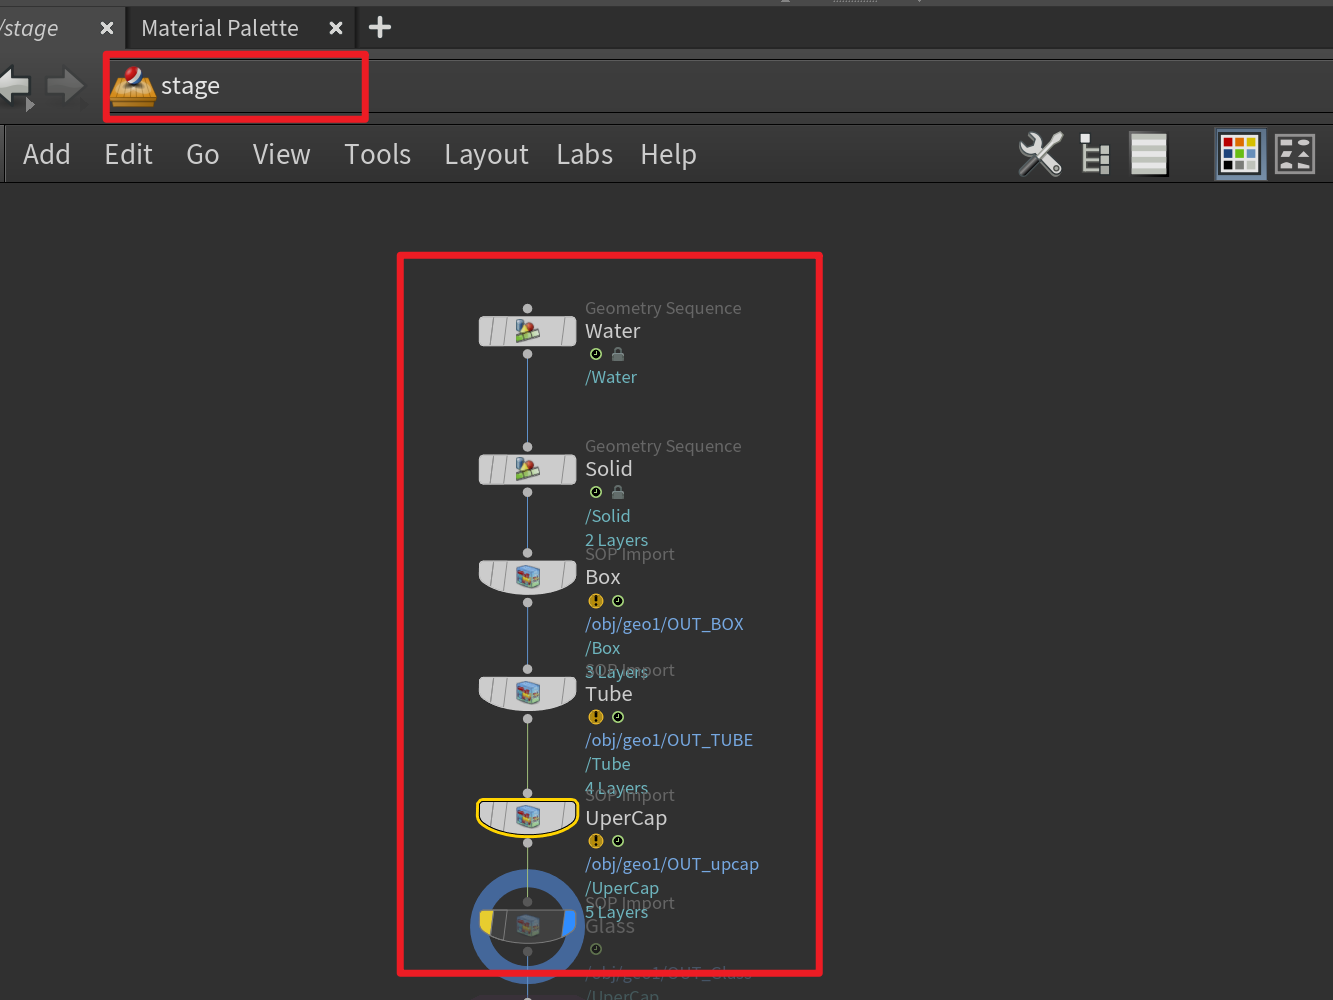1333x1000 pixels.
Task: Select the Tube SOP Import node
Action: coord(528,693)
